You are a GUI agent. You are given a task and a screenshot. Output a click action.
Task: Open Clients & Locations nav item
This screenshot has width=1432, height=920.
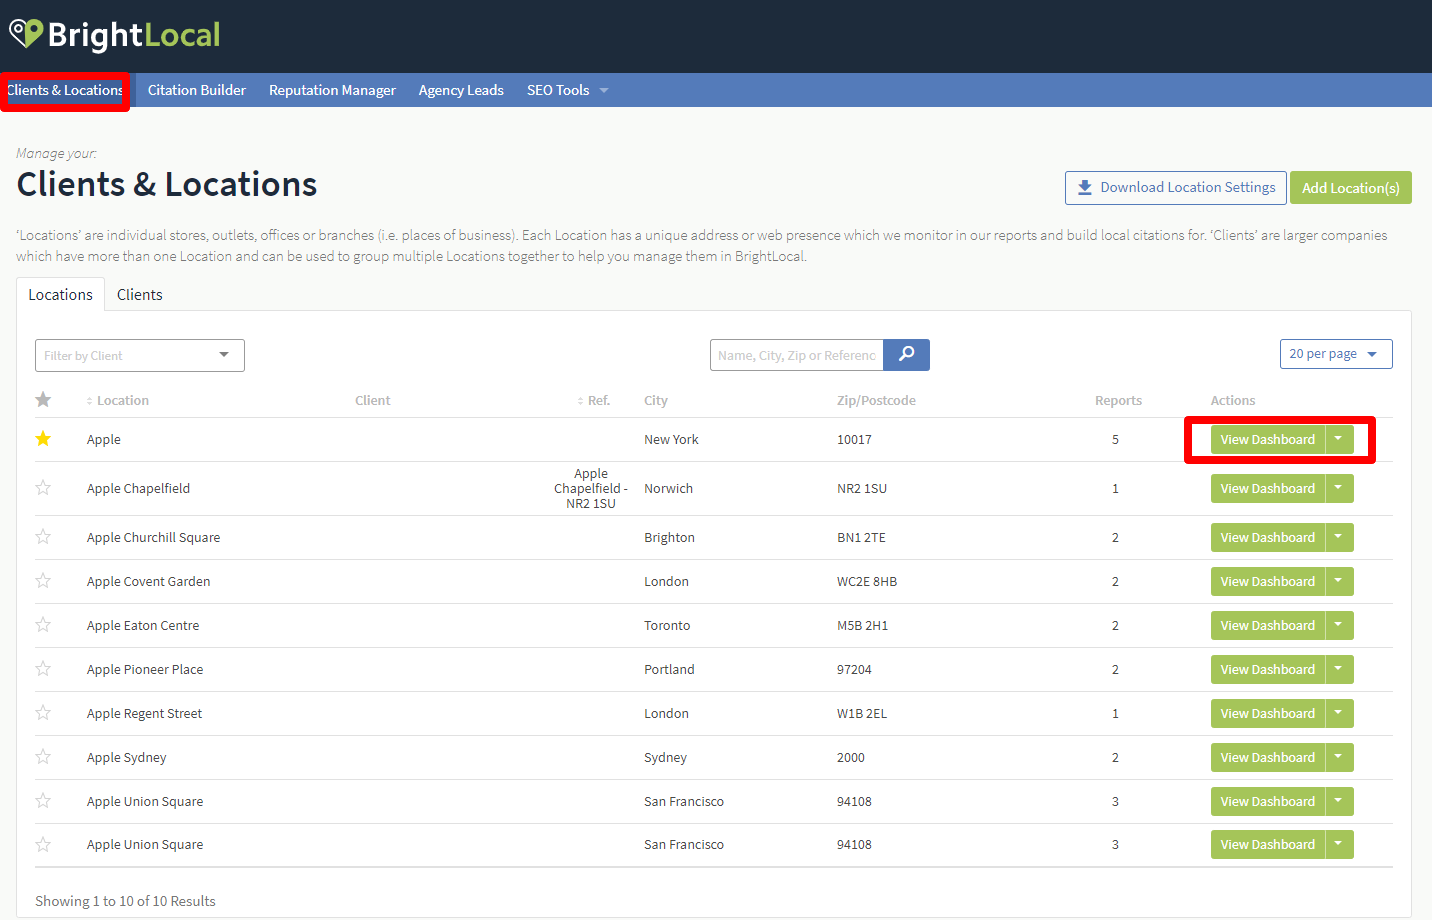[65, 90]
